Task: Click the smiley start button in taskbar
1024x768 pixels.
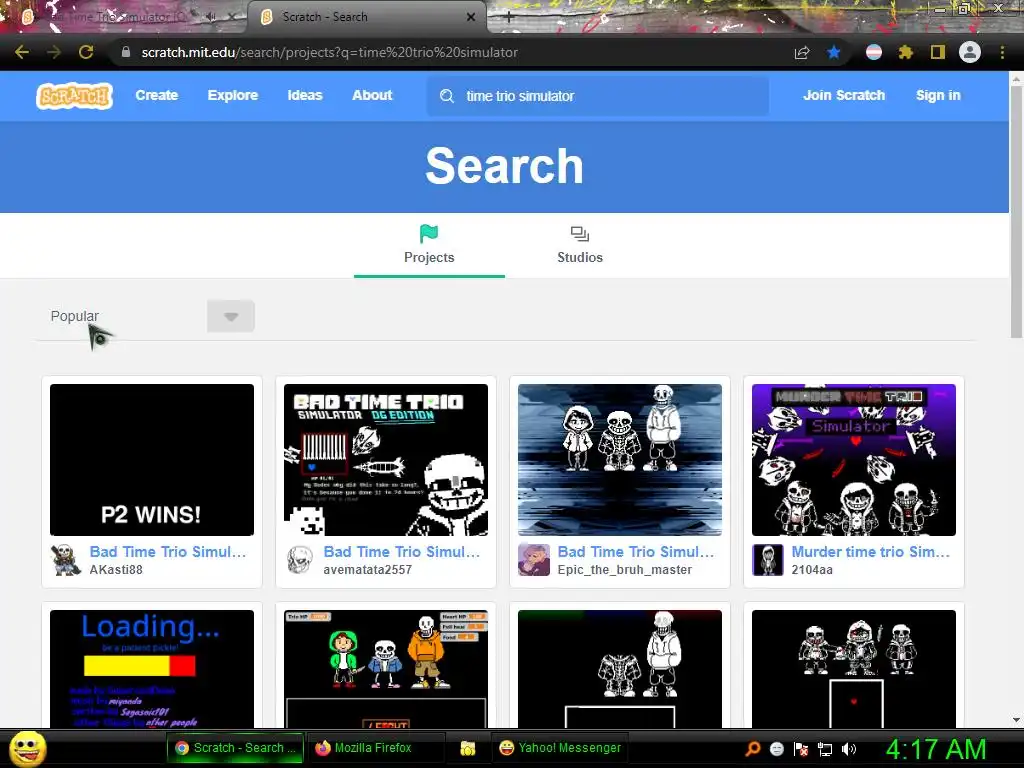Action: [28, 748]
